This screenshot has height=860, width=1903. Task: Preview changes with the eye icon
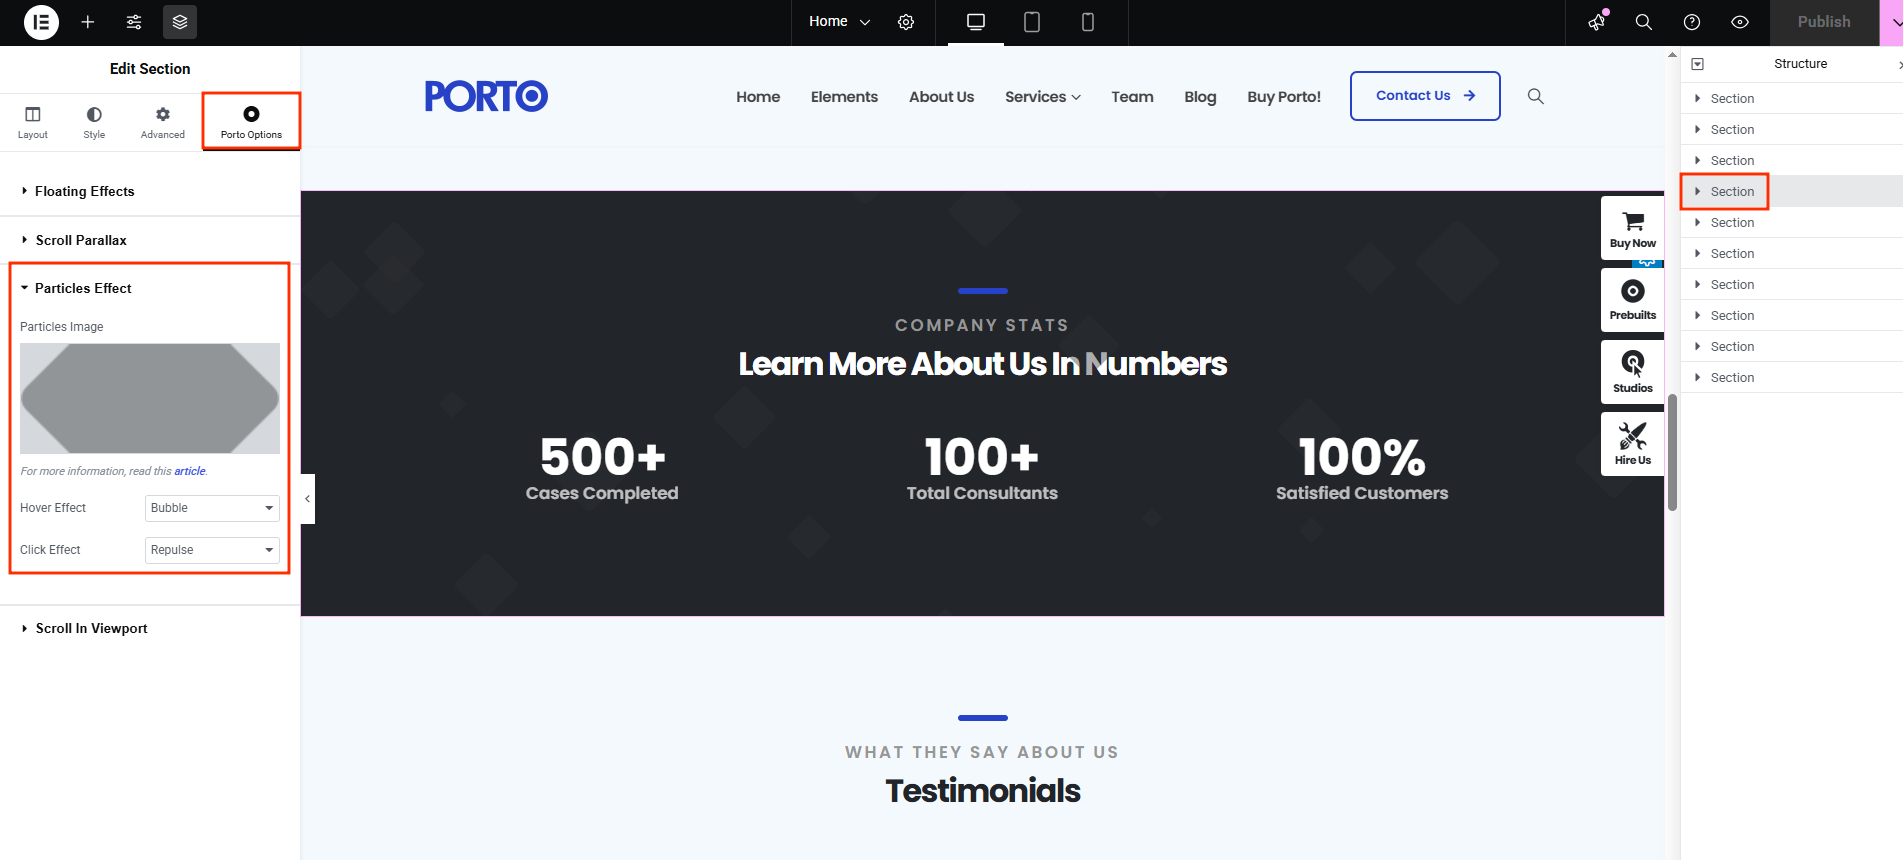point(1740,22)
